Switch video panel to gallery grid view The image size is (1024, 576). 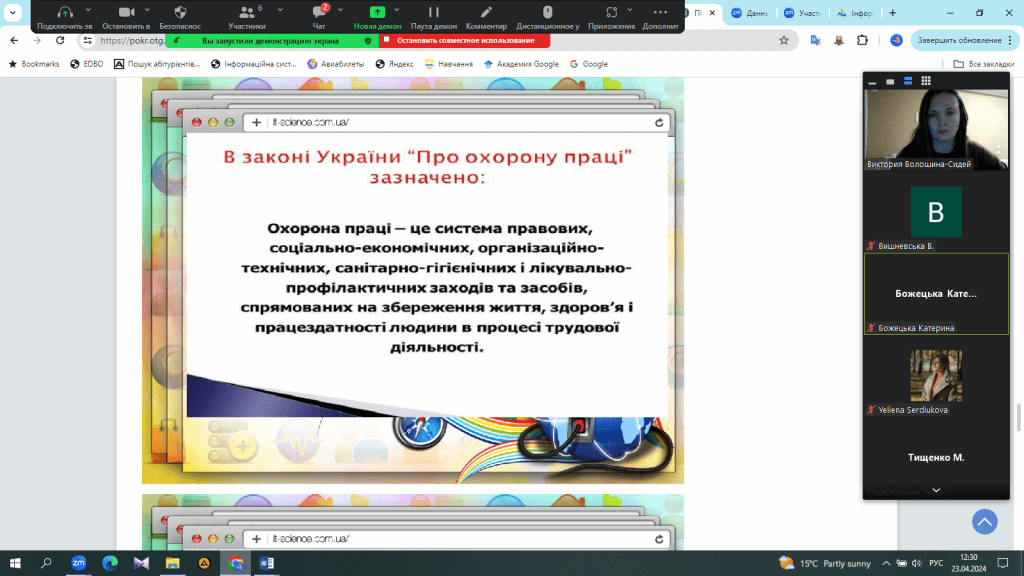pyautogui.click(x=926, y=81)
